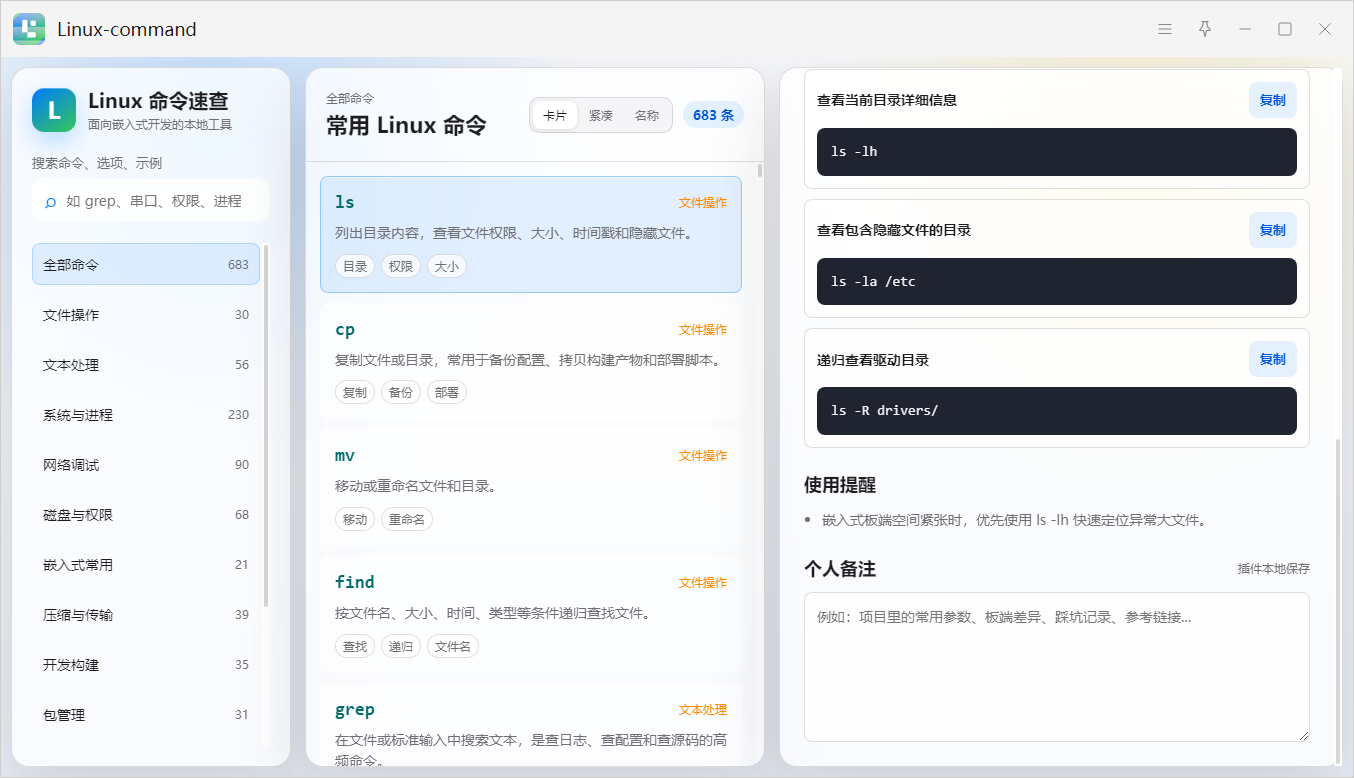The image size is (1354, 778).
Task: Switch to 名称 view mode
Action: 647,115
